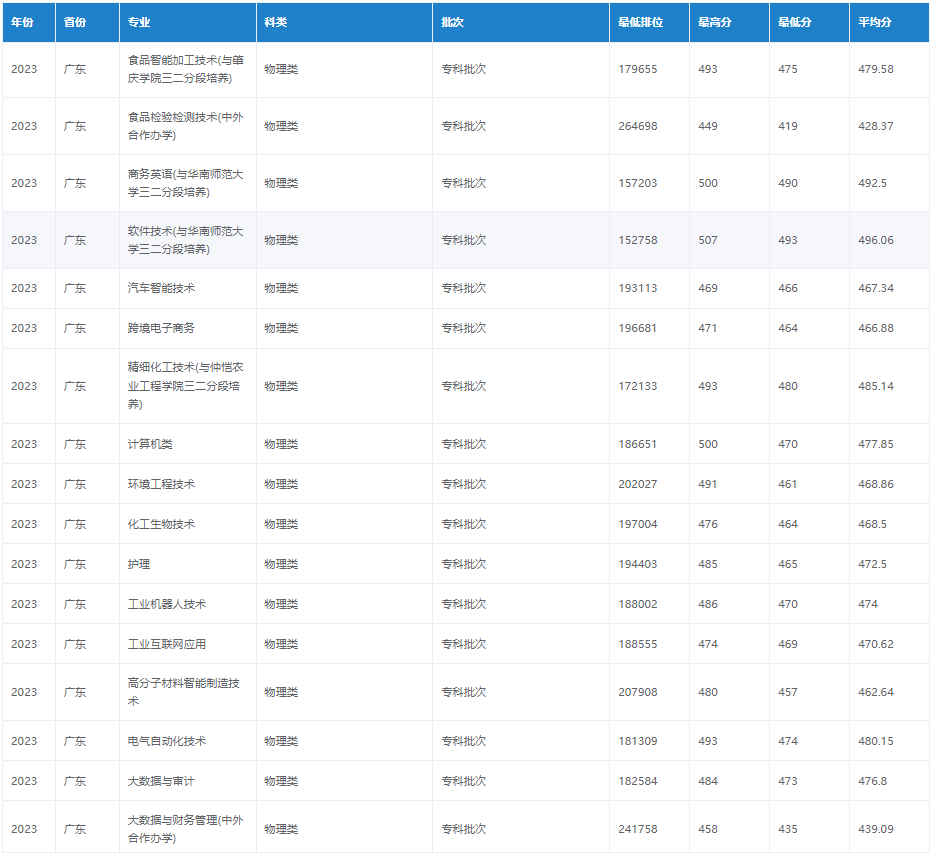Click minimum rank value 194403
The height and width of the screenshot is (856, 934).
click(x=637, y=564)
